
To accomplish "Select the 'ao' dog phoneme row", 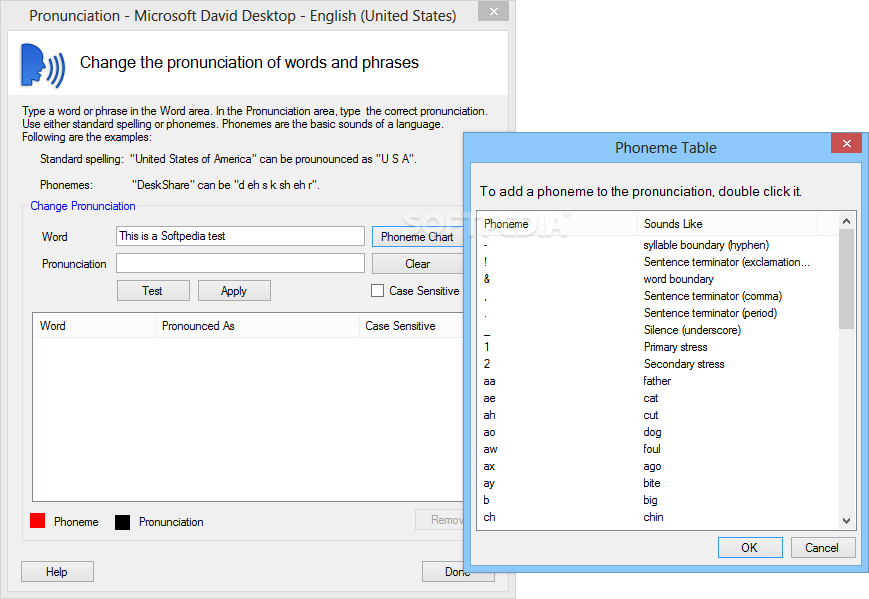I will (x=658, y=432).
